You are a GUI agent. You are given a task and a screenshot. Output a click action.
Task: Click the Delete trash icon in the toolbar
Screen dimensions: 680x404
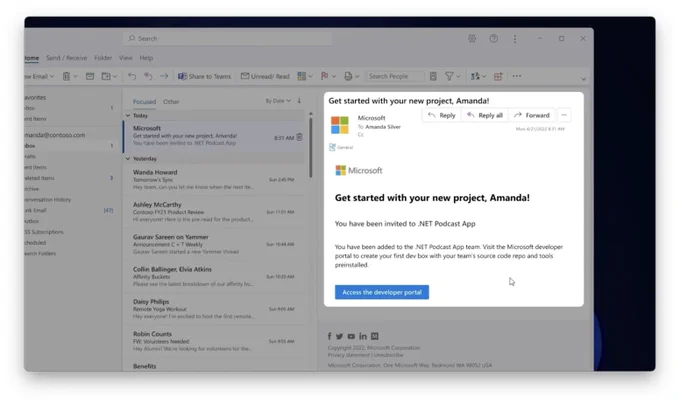point(66,76)
